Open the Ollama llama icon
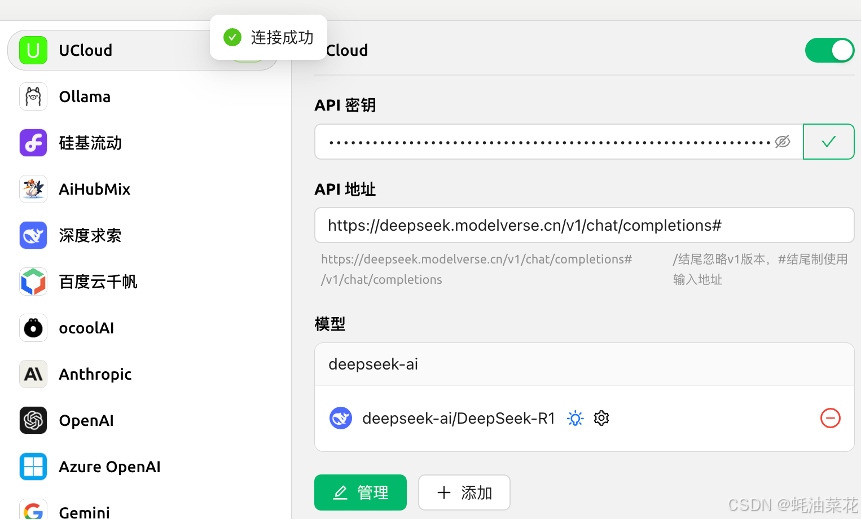This screenshot has width=862, height=520. pyautogui.click(x=33, y=97)
